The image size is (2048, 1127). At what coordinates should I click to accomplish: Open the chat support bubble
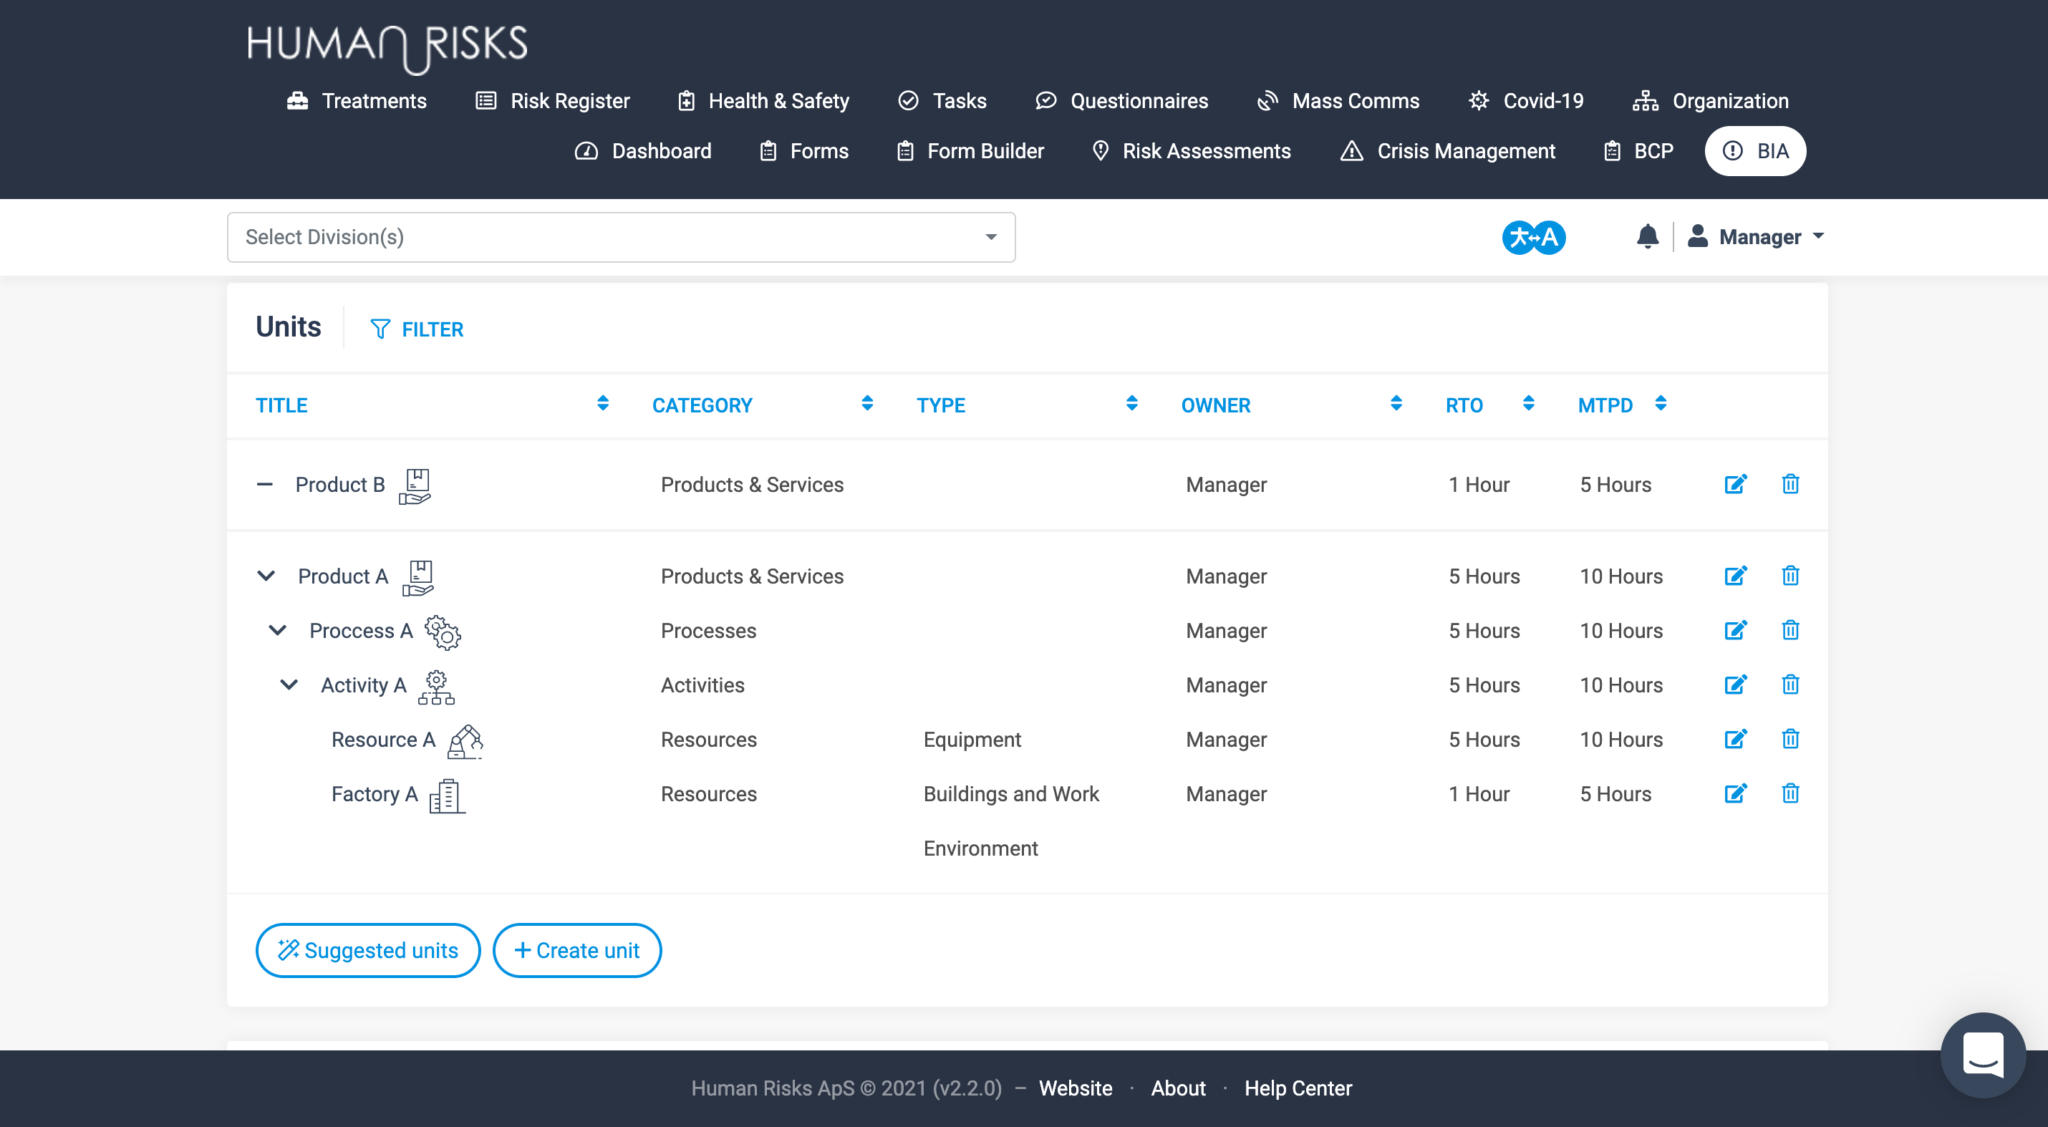pos(1982,1054)
